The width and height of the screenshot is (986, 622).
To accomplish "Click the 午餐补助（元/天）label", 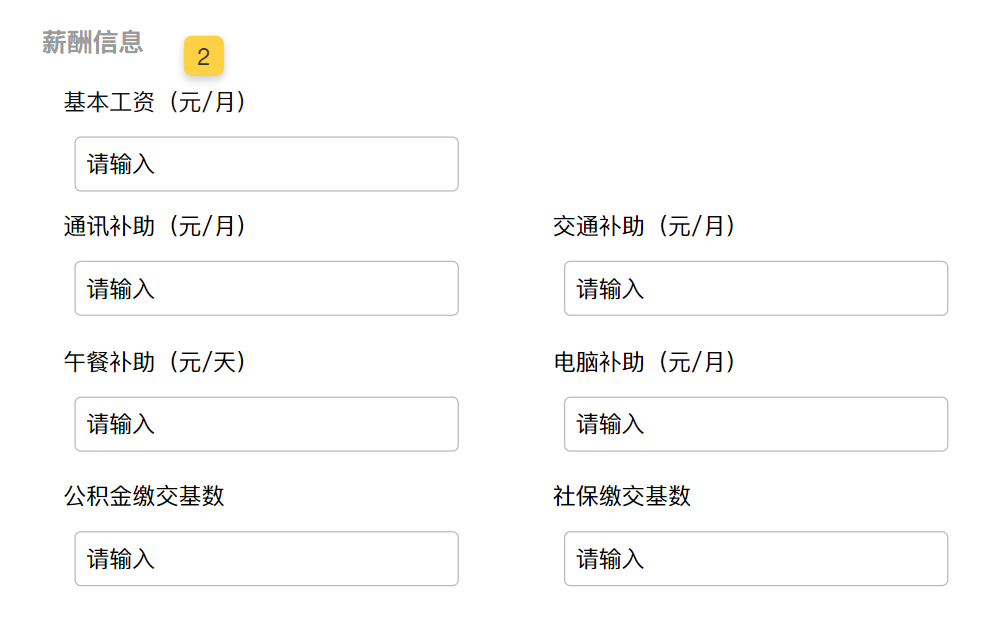I will [x=155, y=362].
